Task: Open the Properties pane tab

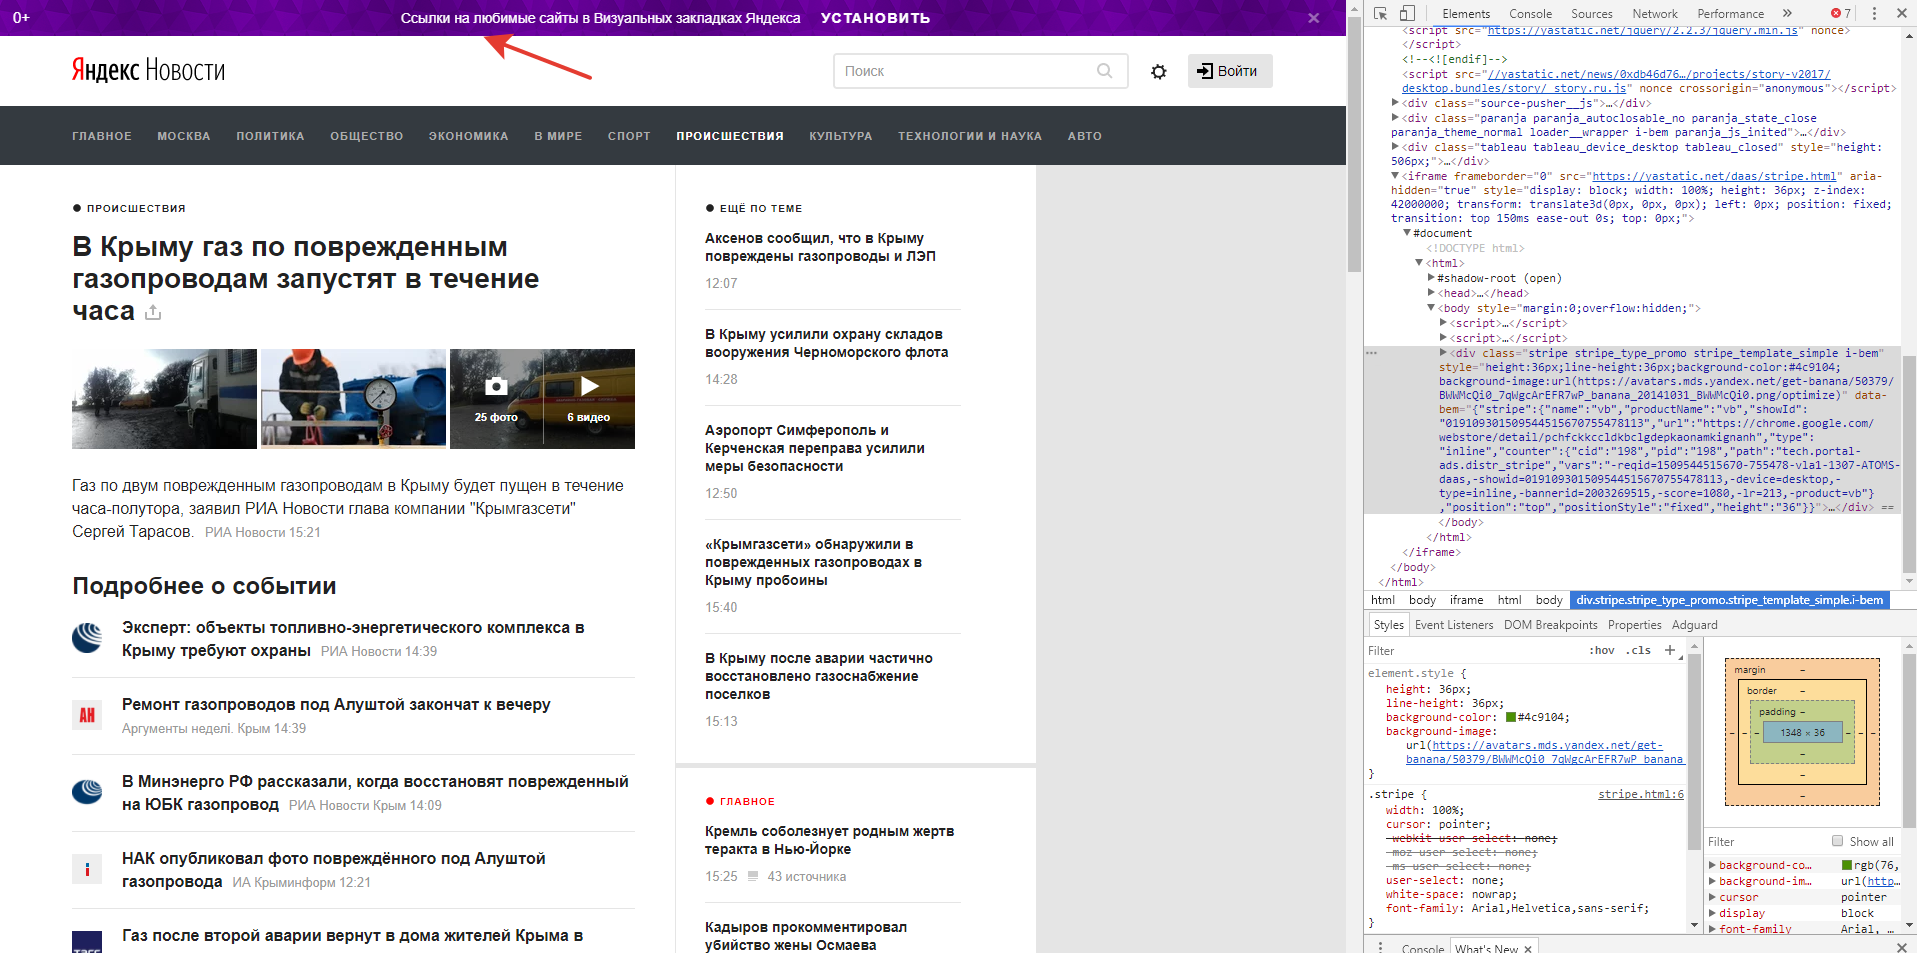Action: (1634, 625)
